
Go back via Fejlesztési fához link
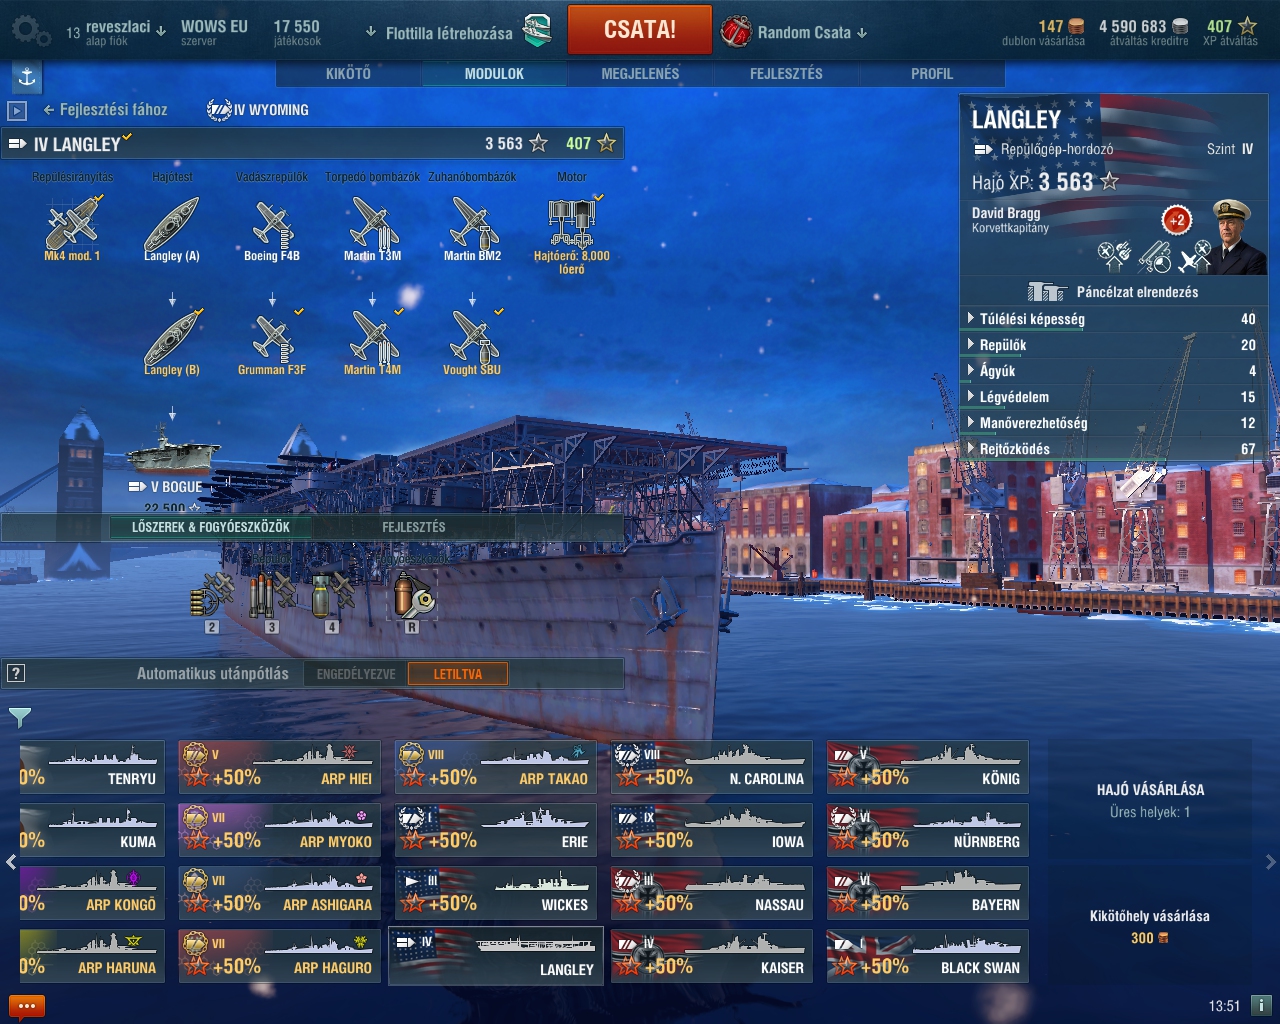105,110
